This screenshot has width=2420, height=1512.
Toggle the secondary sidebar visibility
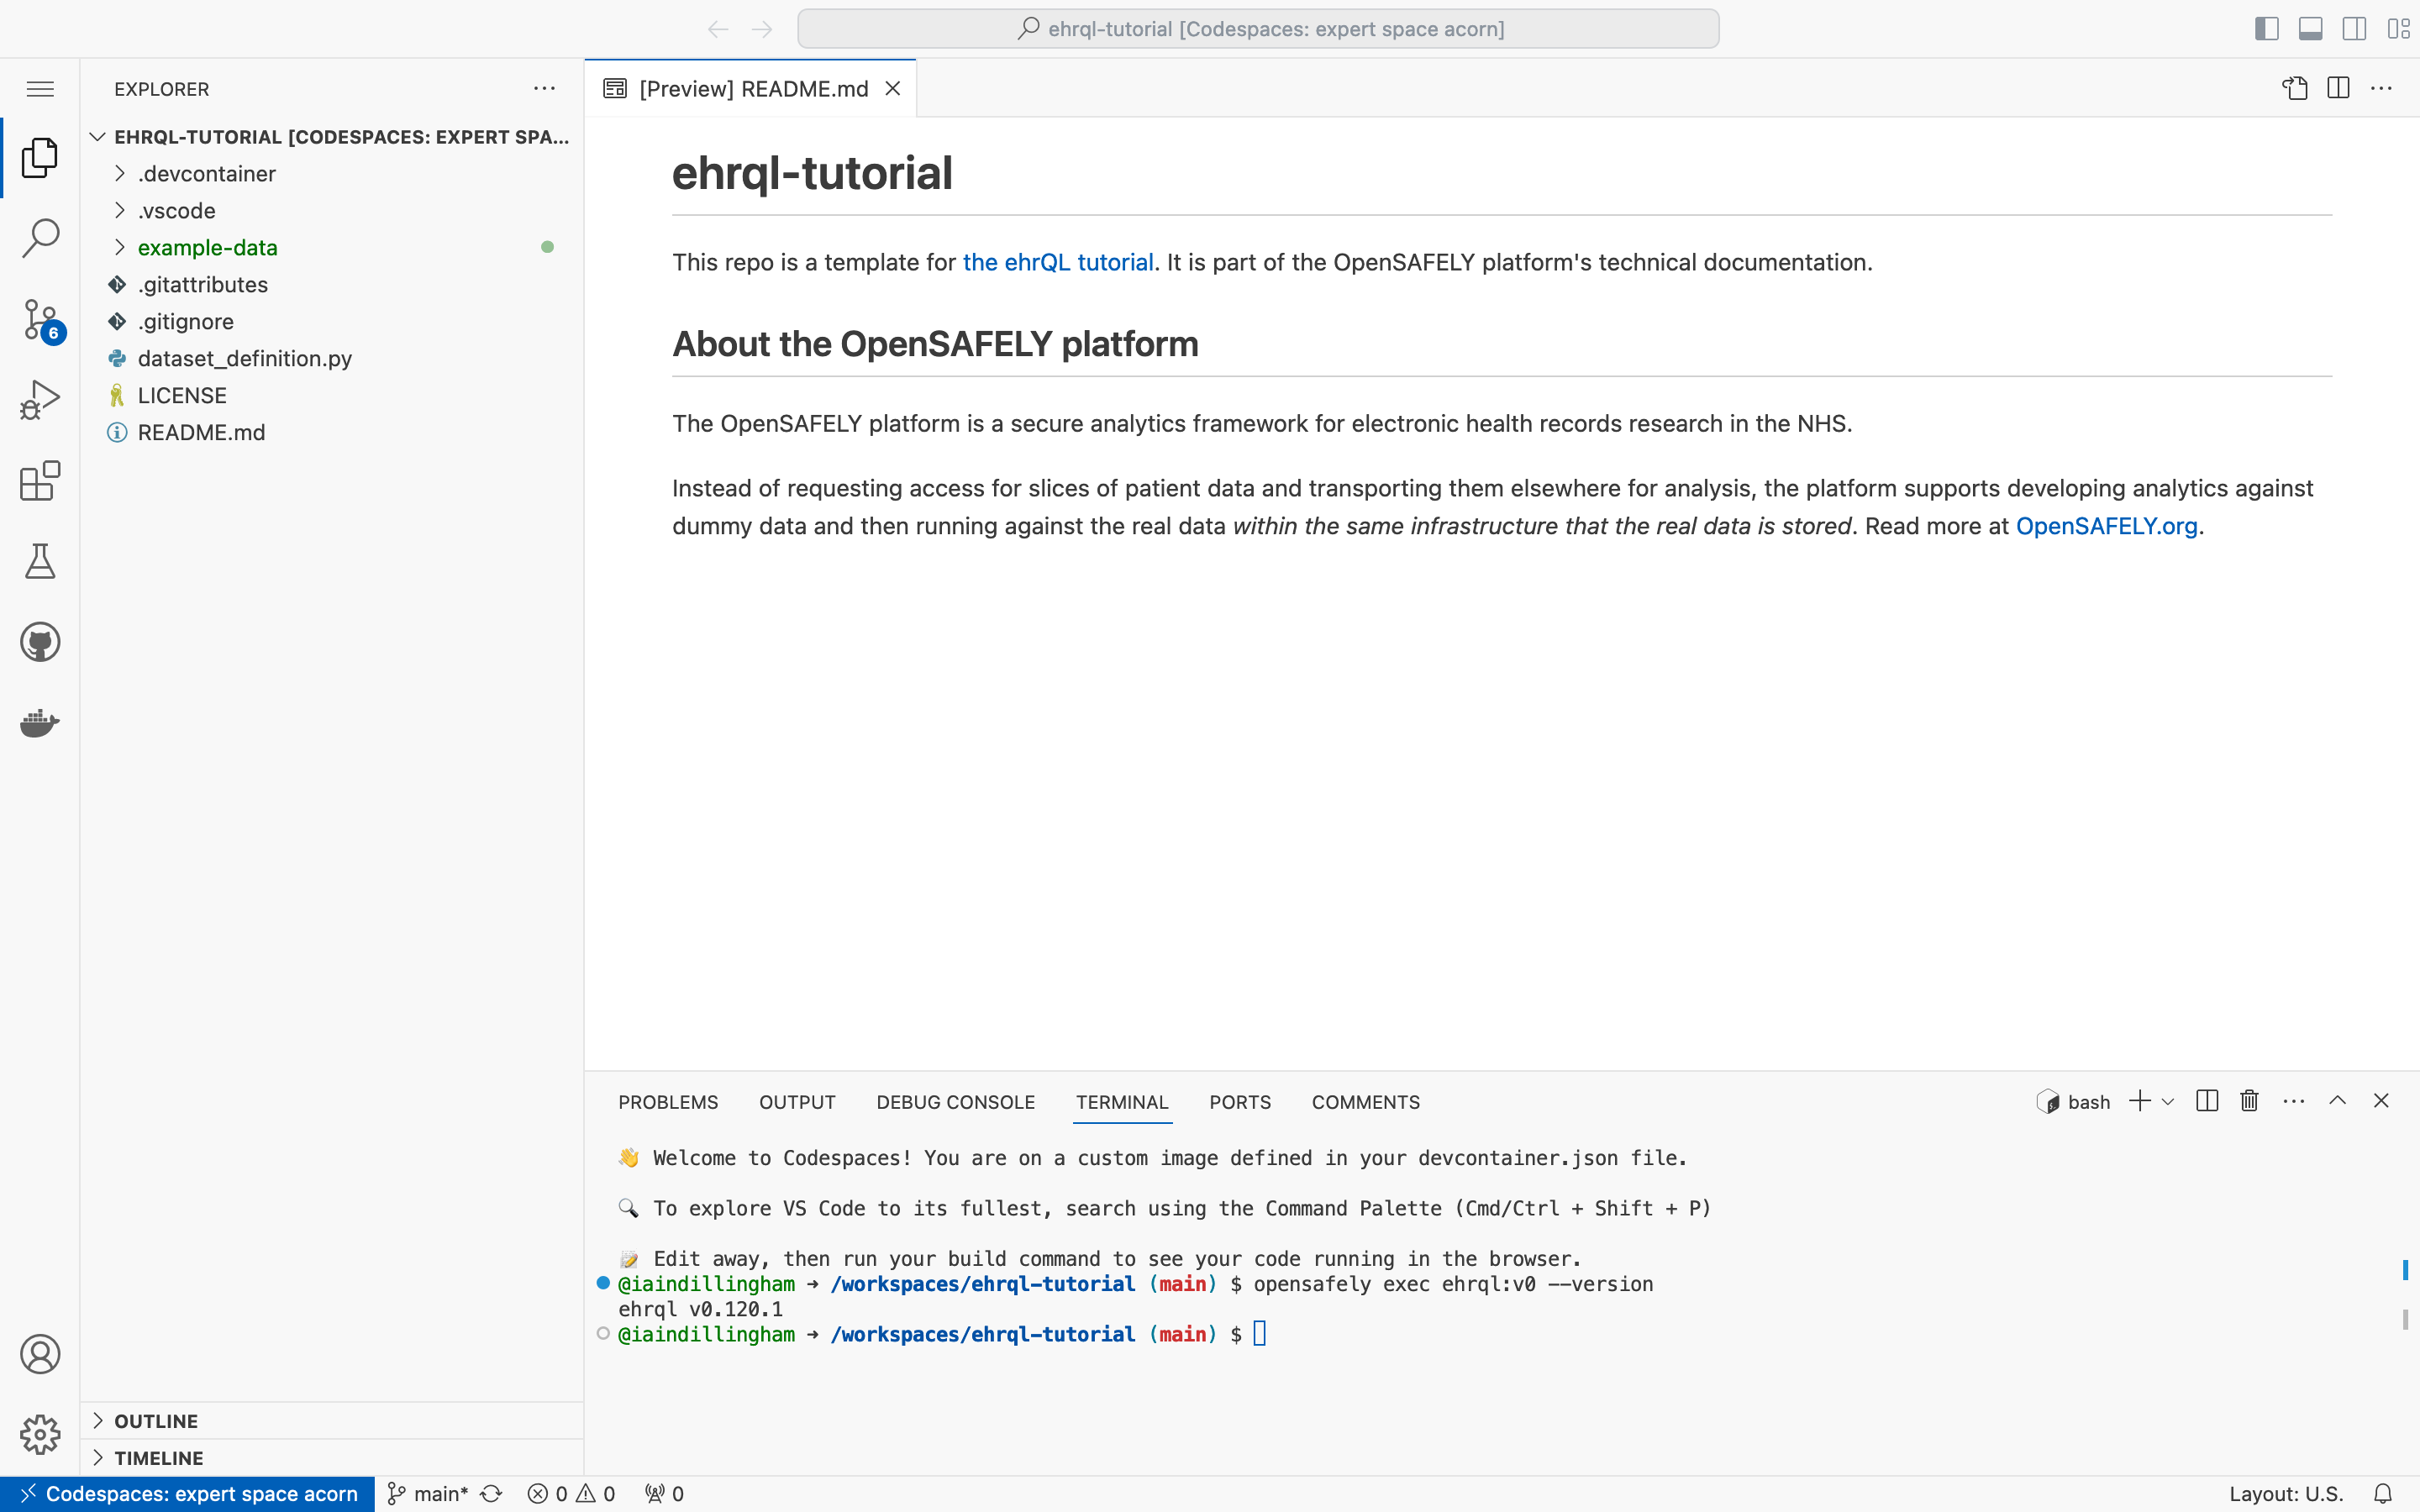point(2354,28)
